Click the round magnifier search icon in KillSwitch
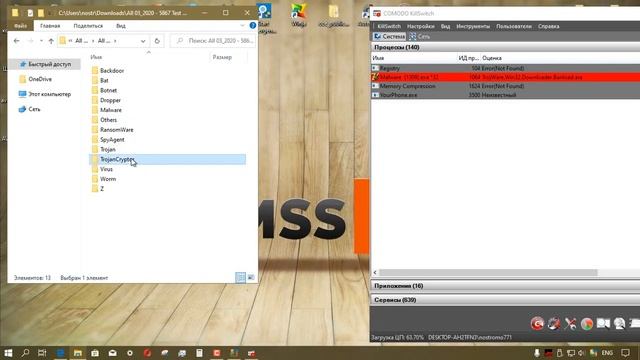 [619, 324]
